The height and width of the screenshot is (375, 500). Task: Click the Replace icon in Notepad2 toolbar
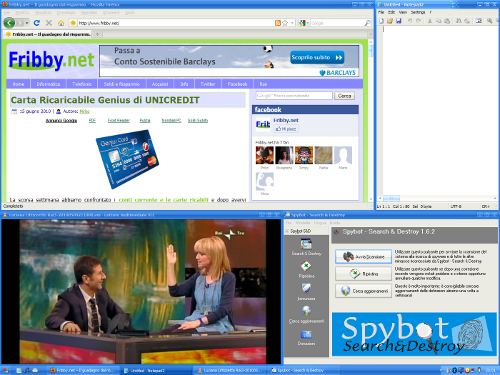[467, 21]
